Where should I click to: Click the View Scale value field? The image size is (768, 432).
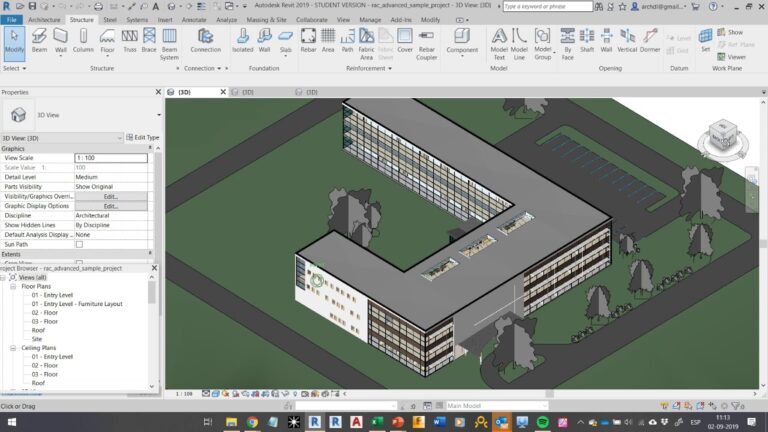(111, 158)
